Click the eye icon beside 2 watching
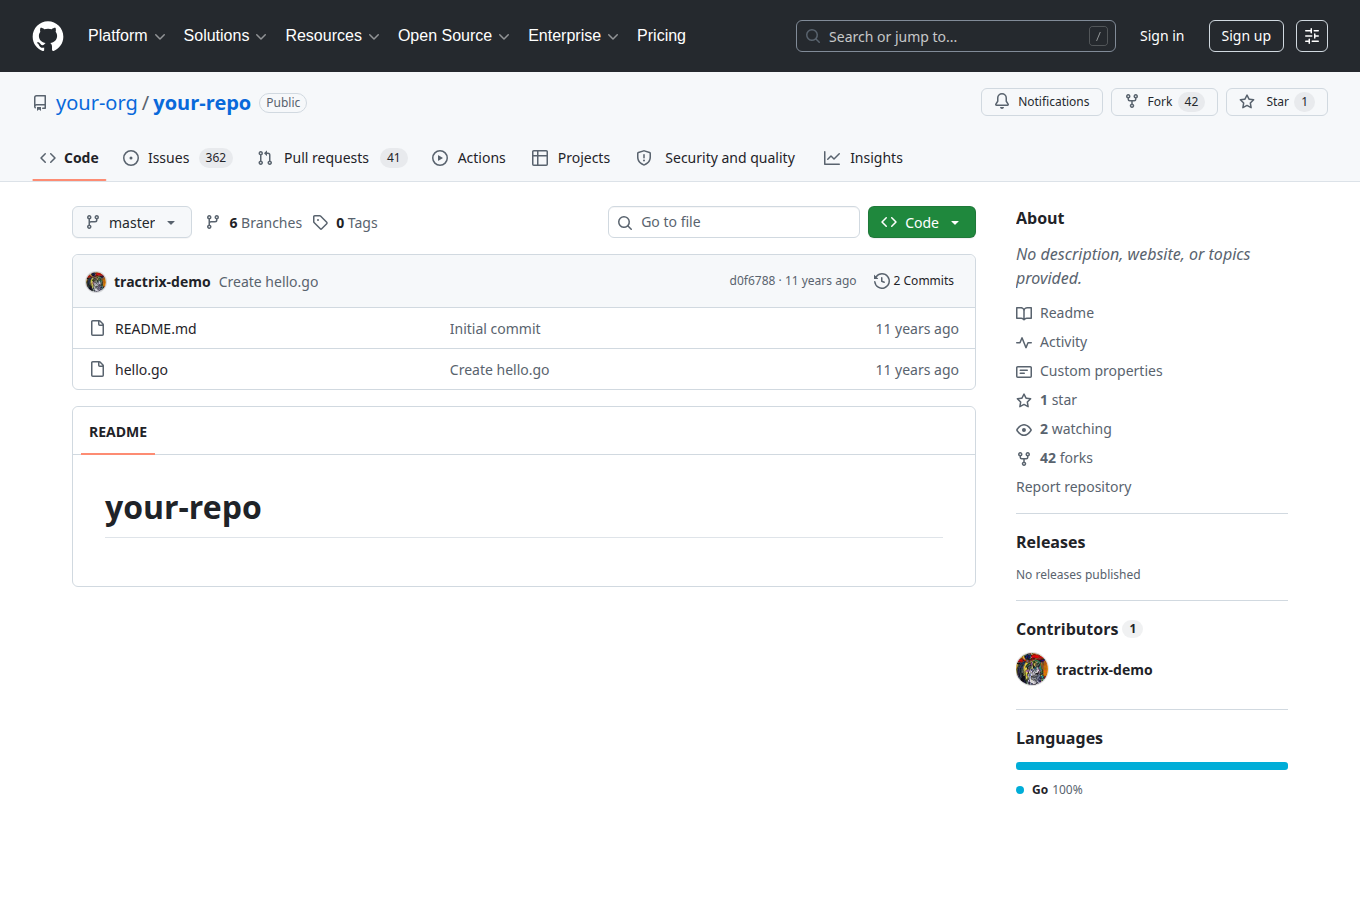This screenshot has width=1360, height=900. tap(1024, 429)
